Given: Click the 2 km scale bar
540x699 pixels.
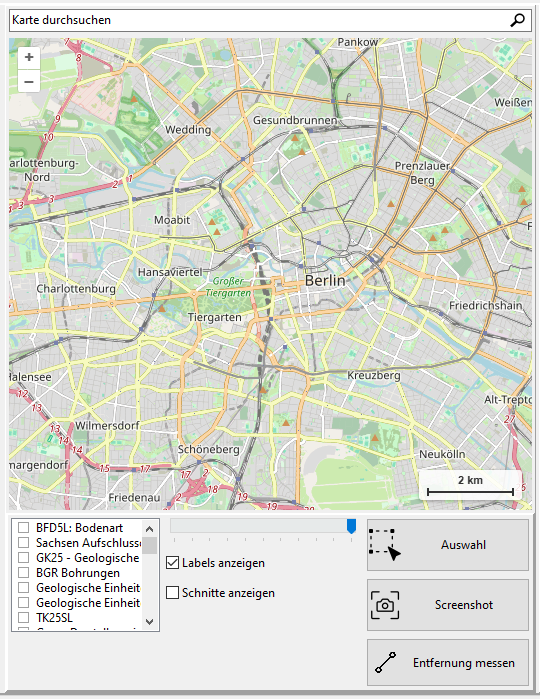Looking at the screenshot, I should pyautogui.click(x=470, y=485).
